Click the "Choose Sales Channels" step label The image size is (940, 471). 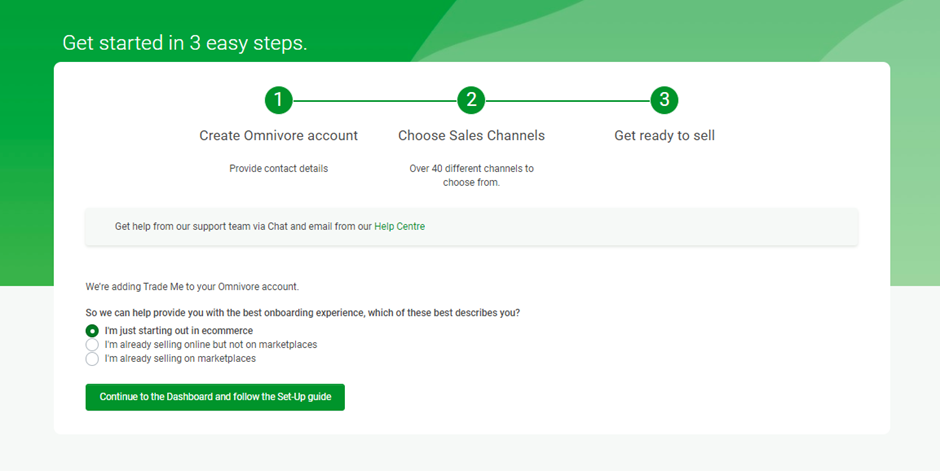[x=471, y=135]
